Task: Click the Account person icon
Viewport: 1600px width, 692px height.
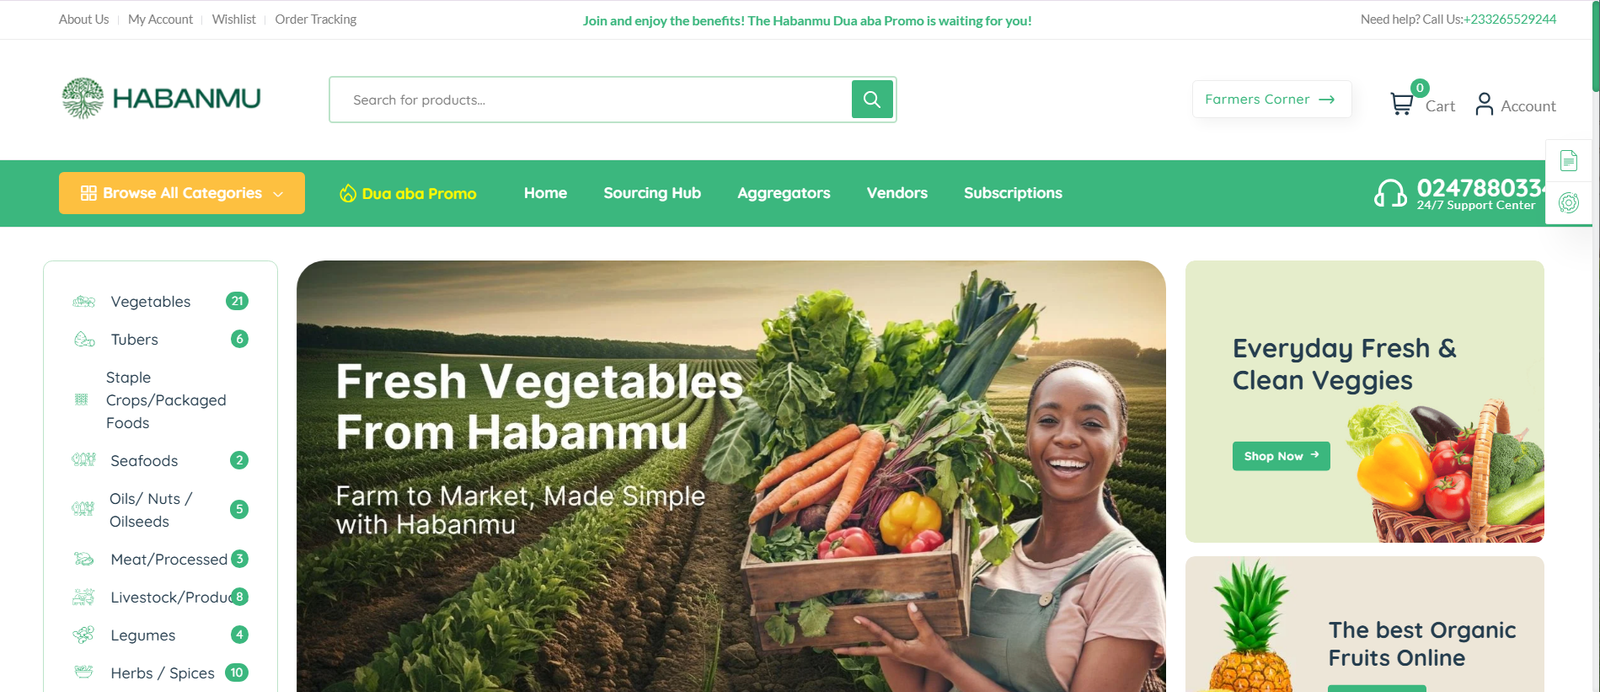Action: tap(1484, 104)
